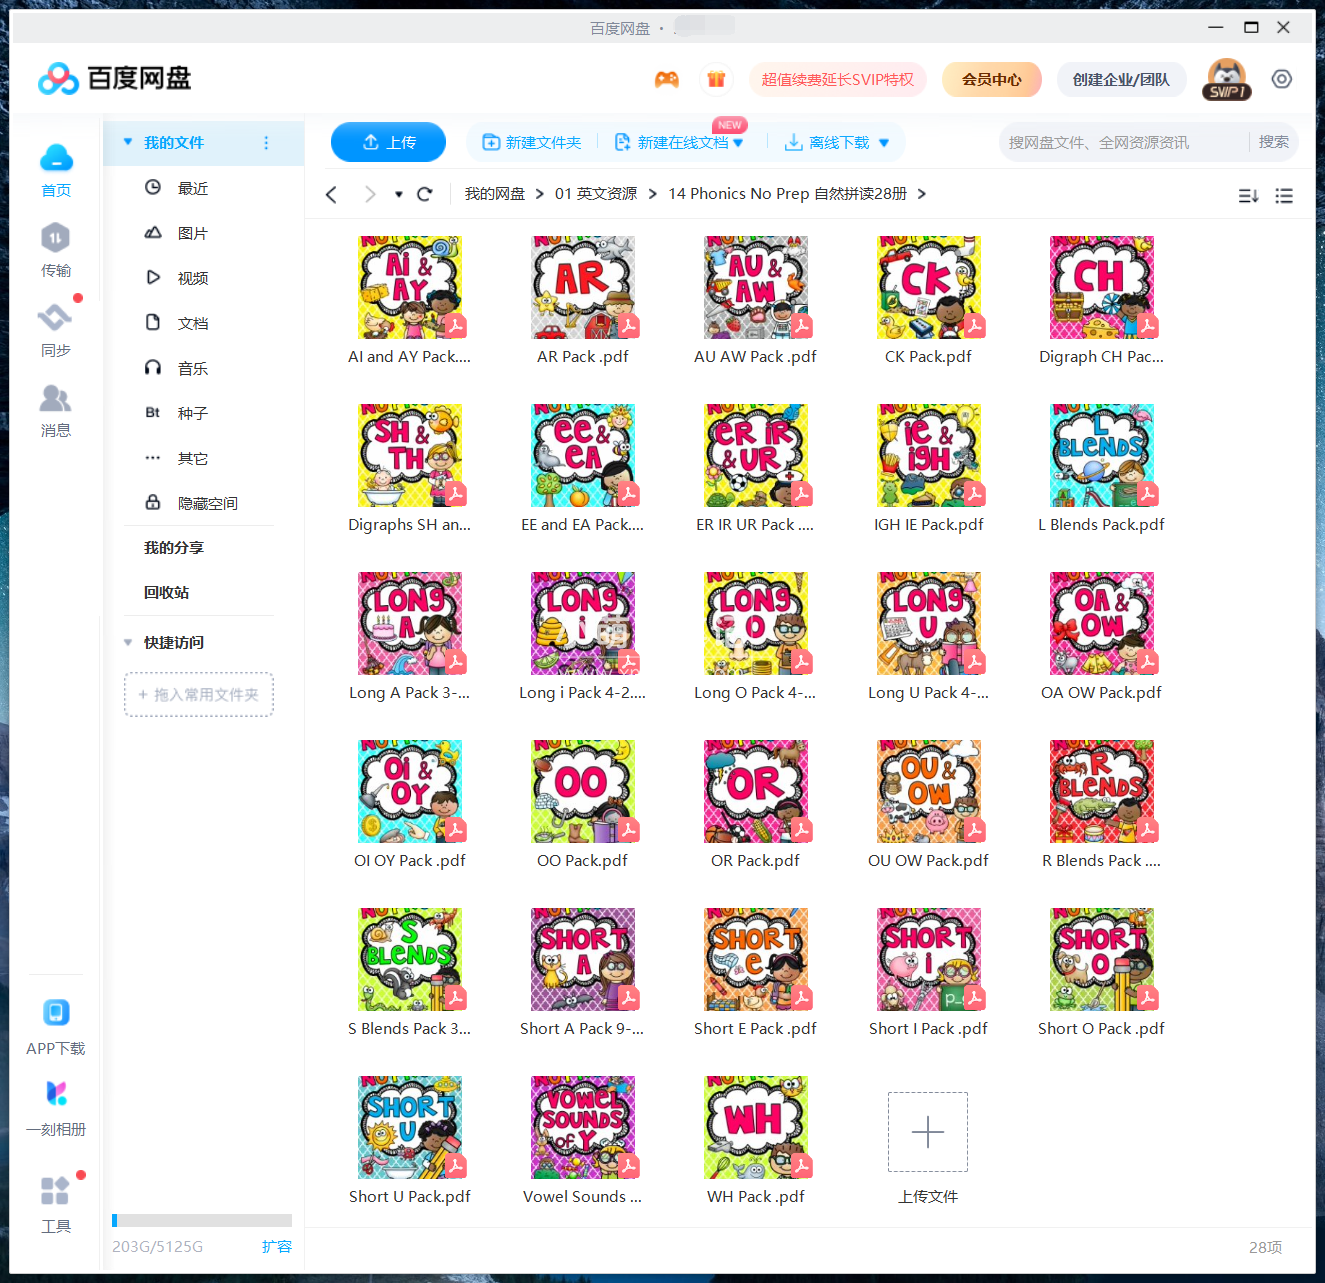
Task: Open the AR Pack.pdf thumbnail
Action: click(583, 287)
